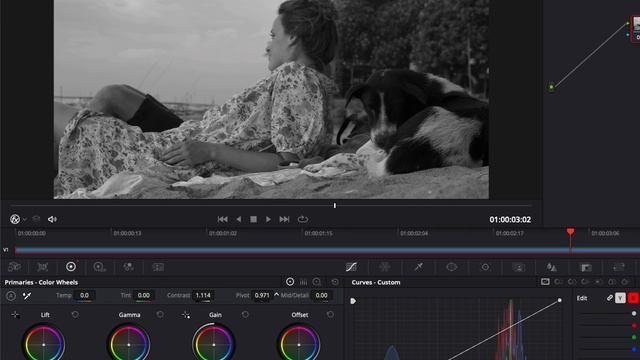The height and width of the screenshot is (360, 640).
Task: Click the green intensity slider handle
Action: (634, 337)
